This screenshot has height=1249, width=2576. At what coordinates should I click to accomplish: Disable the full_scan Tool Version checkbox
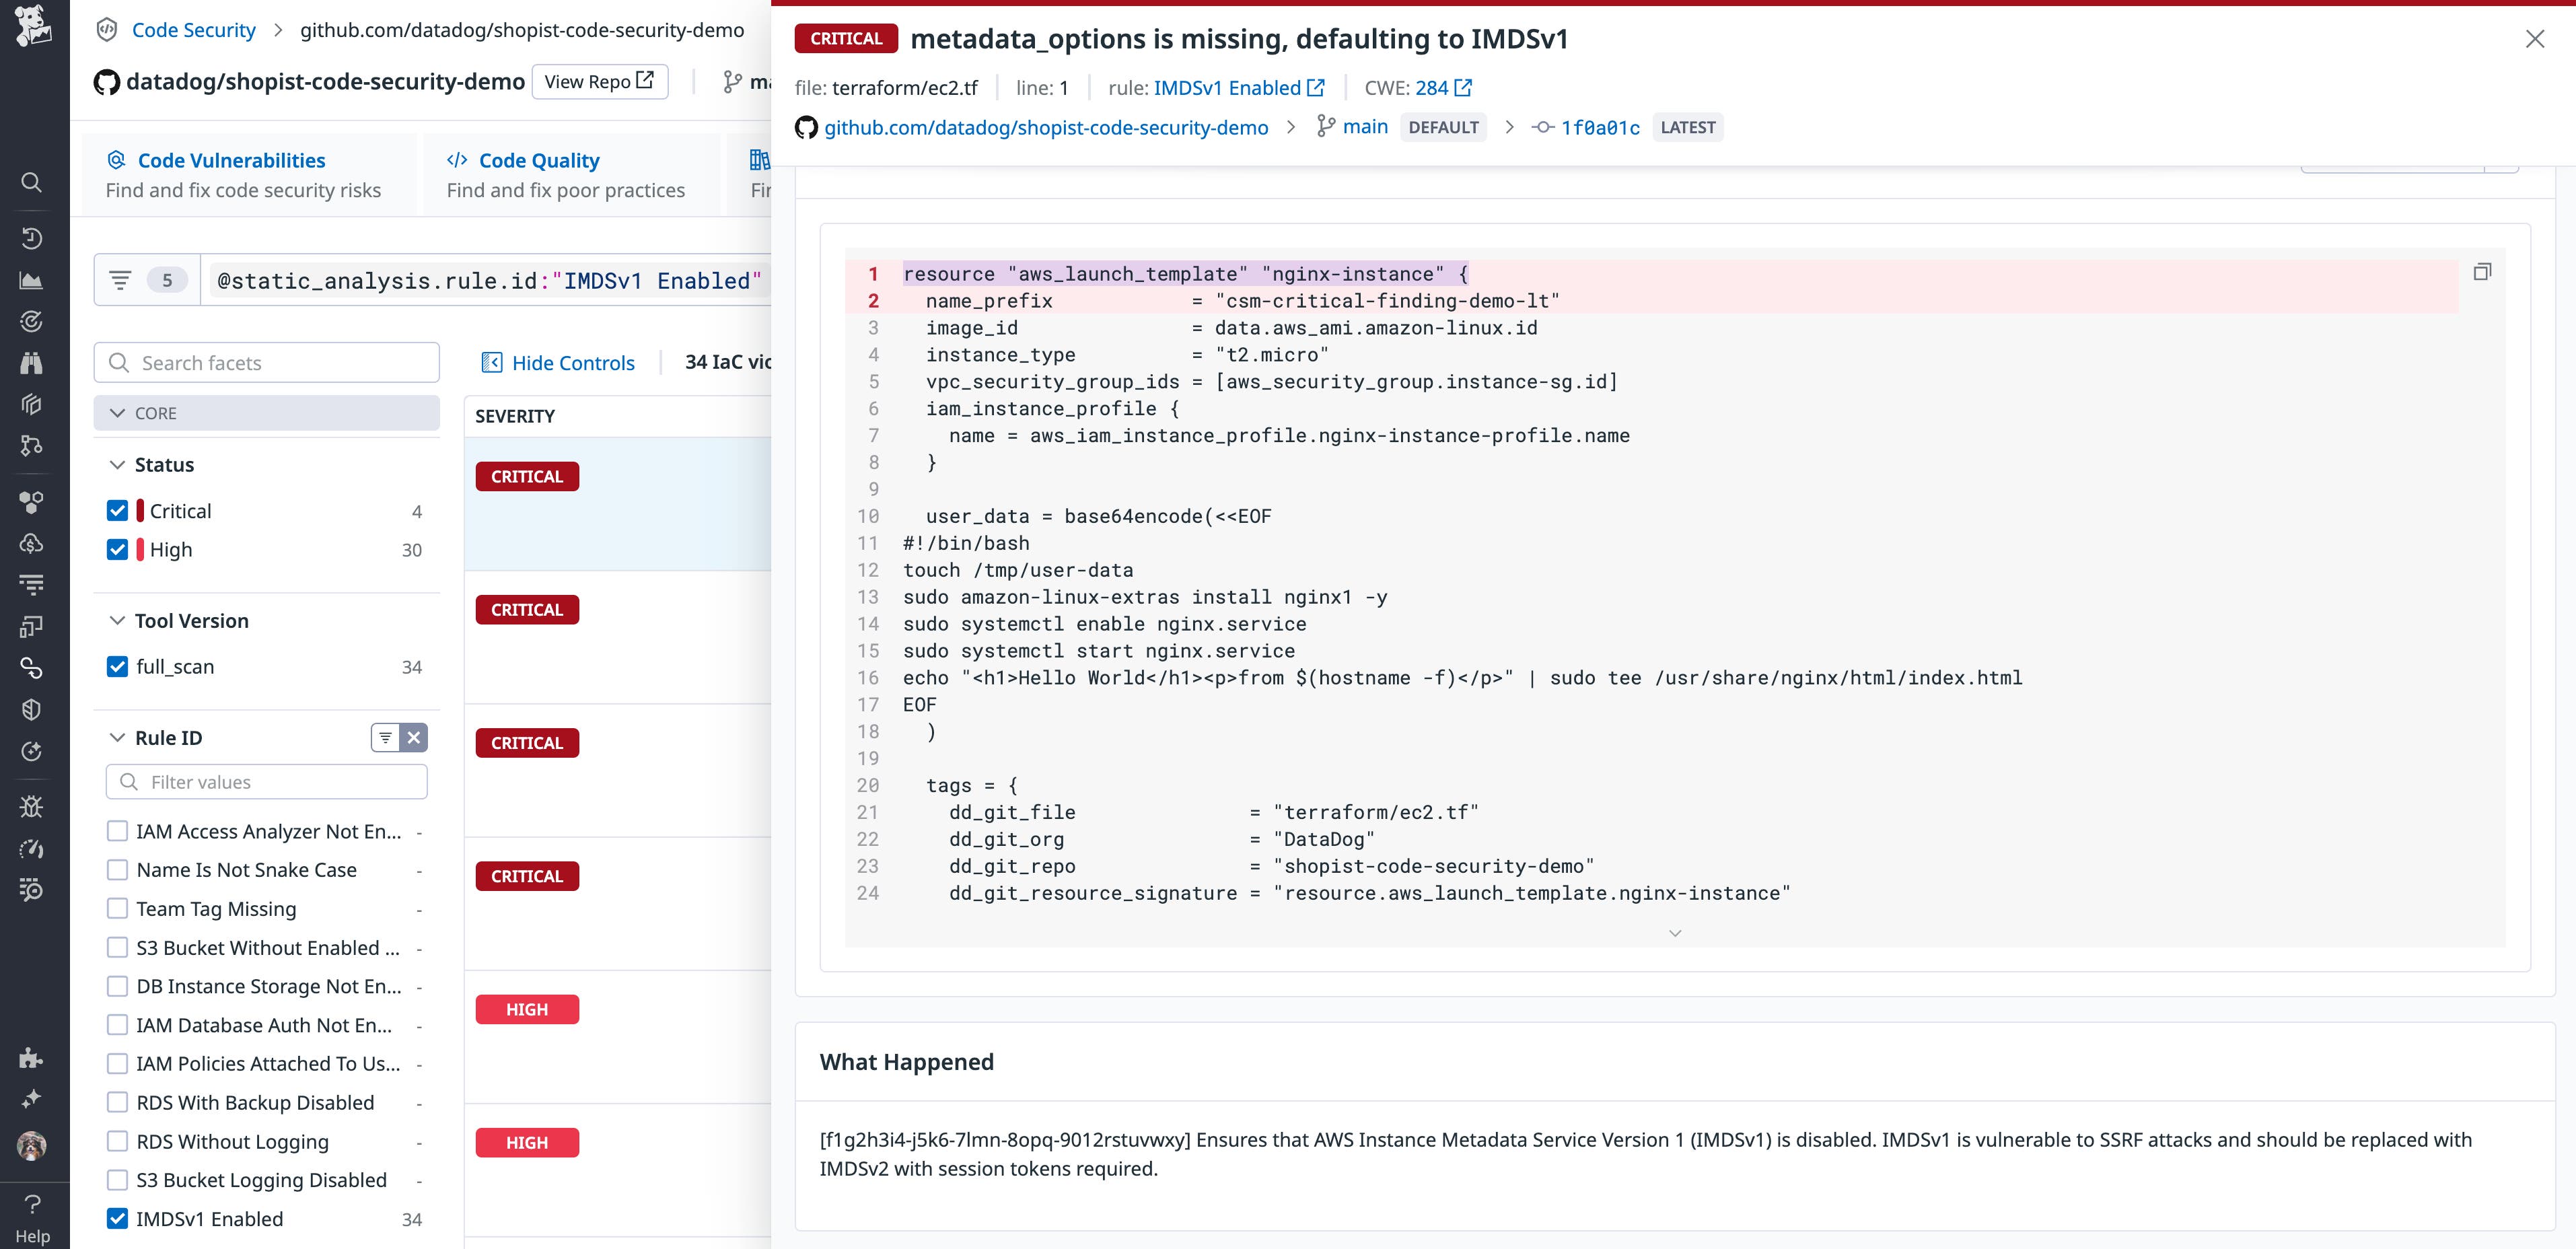(x=117, y=666)
